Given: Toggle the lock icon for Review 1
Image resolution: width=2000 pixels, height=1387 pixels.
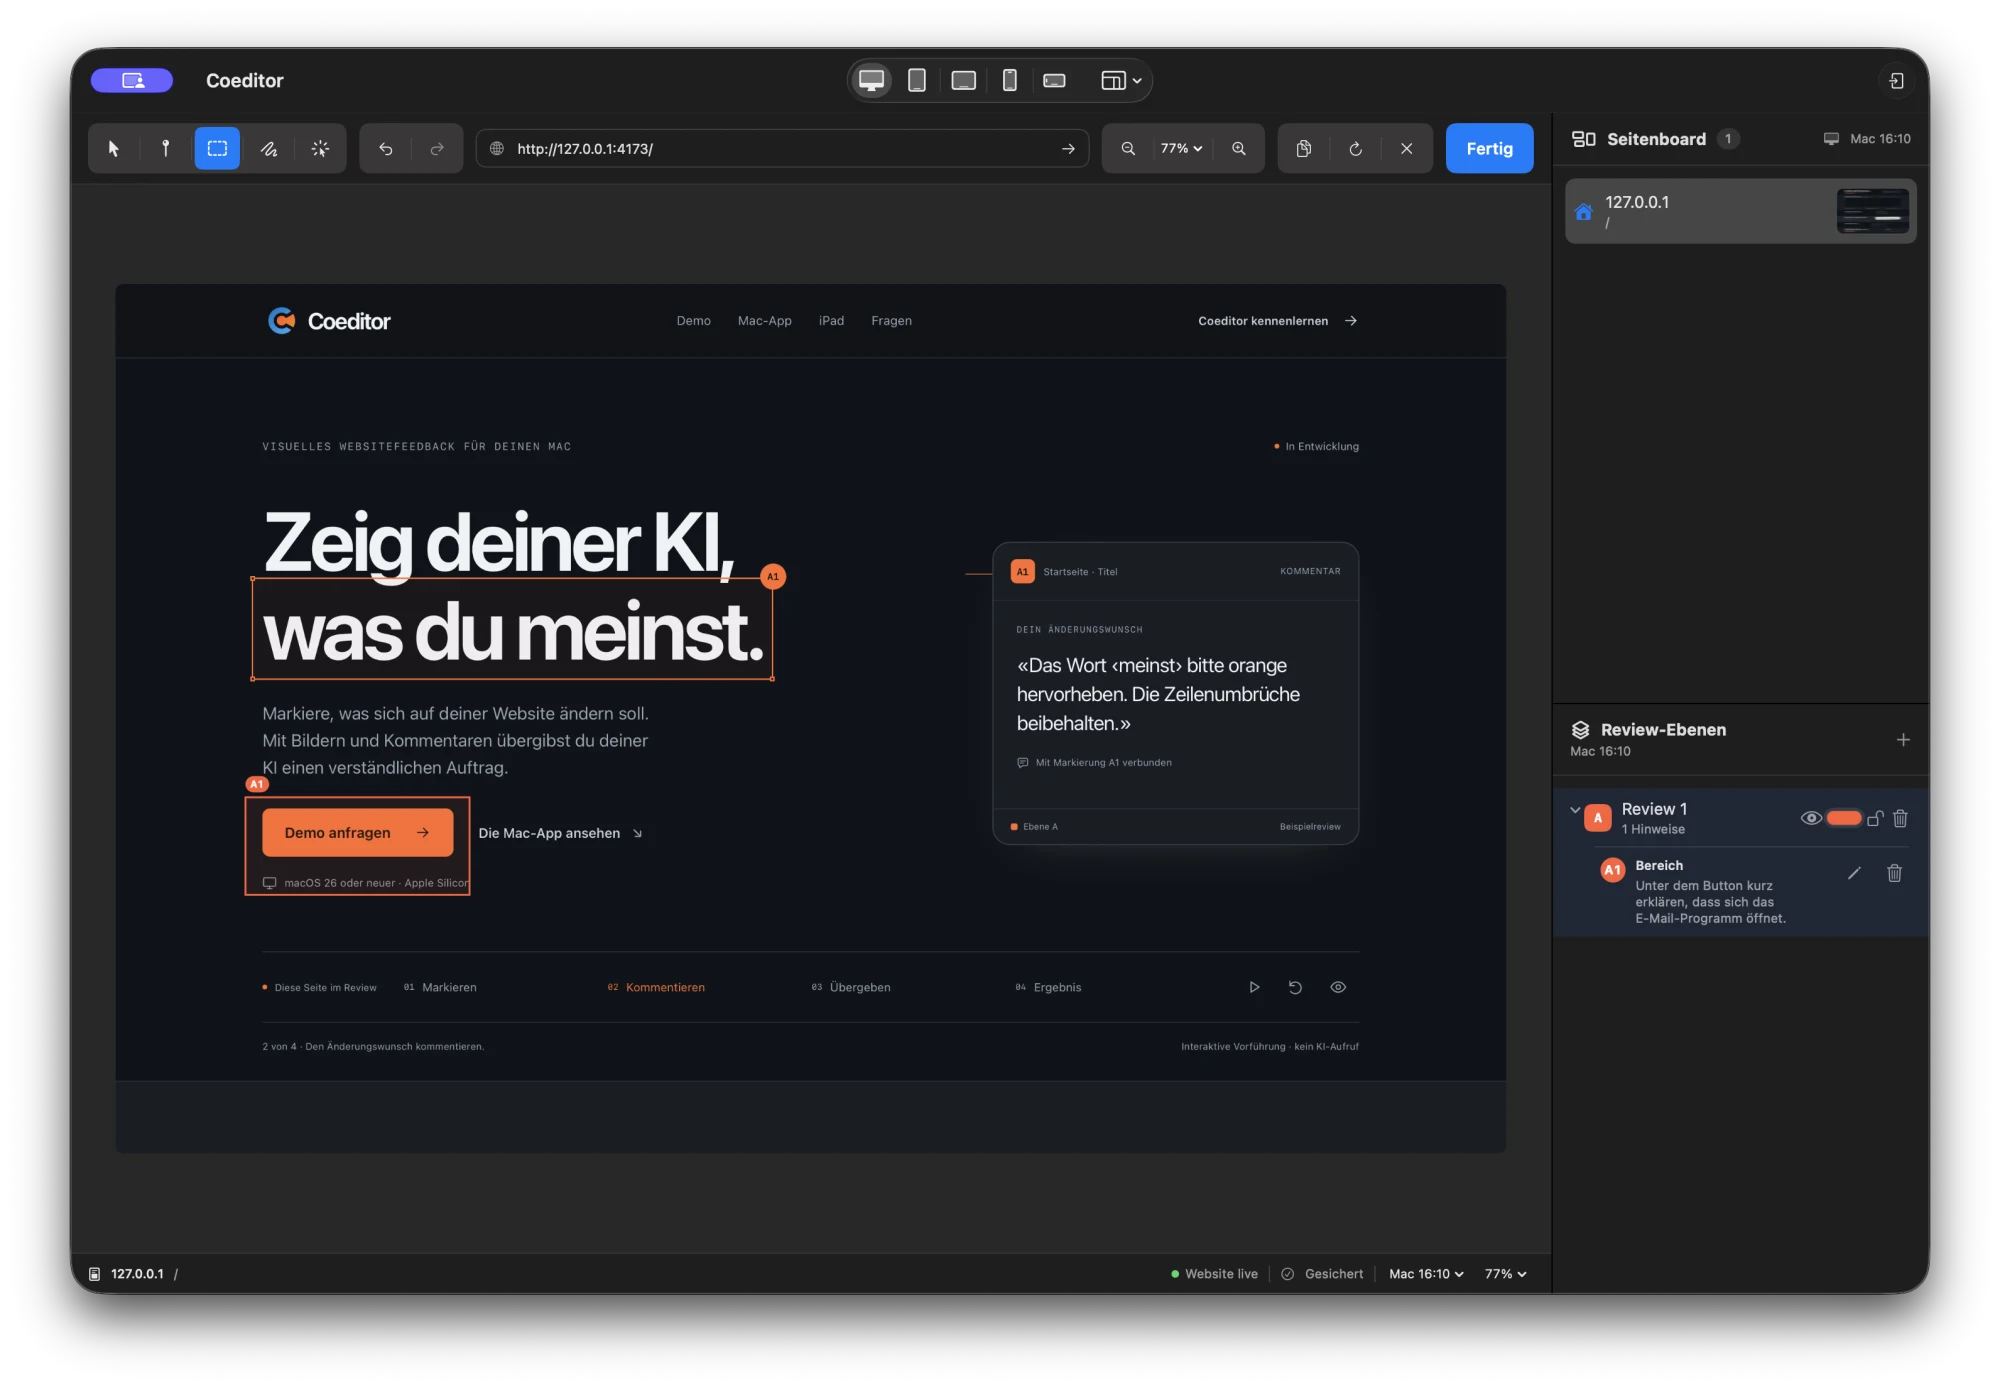Looking at the screenshot, I should coord(1875,818).
